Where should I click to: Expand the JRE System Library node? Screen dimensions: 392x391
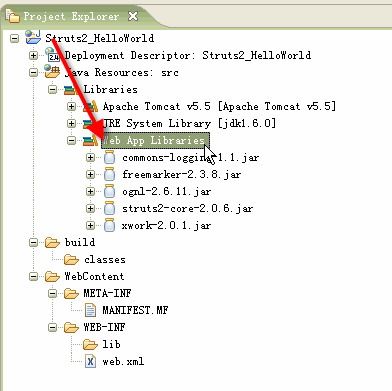71,123
